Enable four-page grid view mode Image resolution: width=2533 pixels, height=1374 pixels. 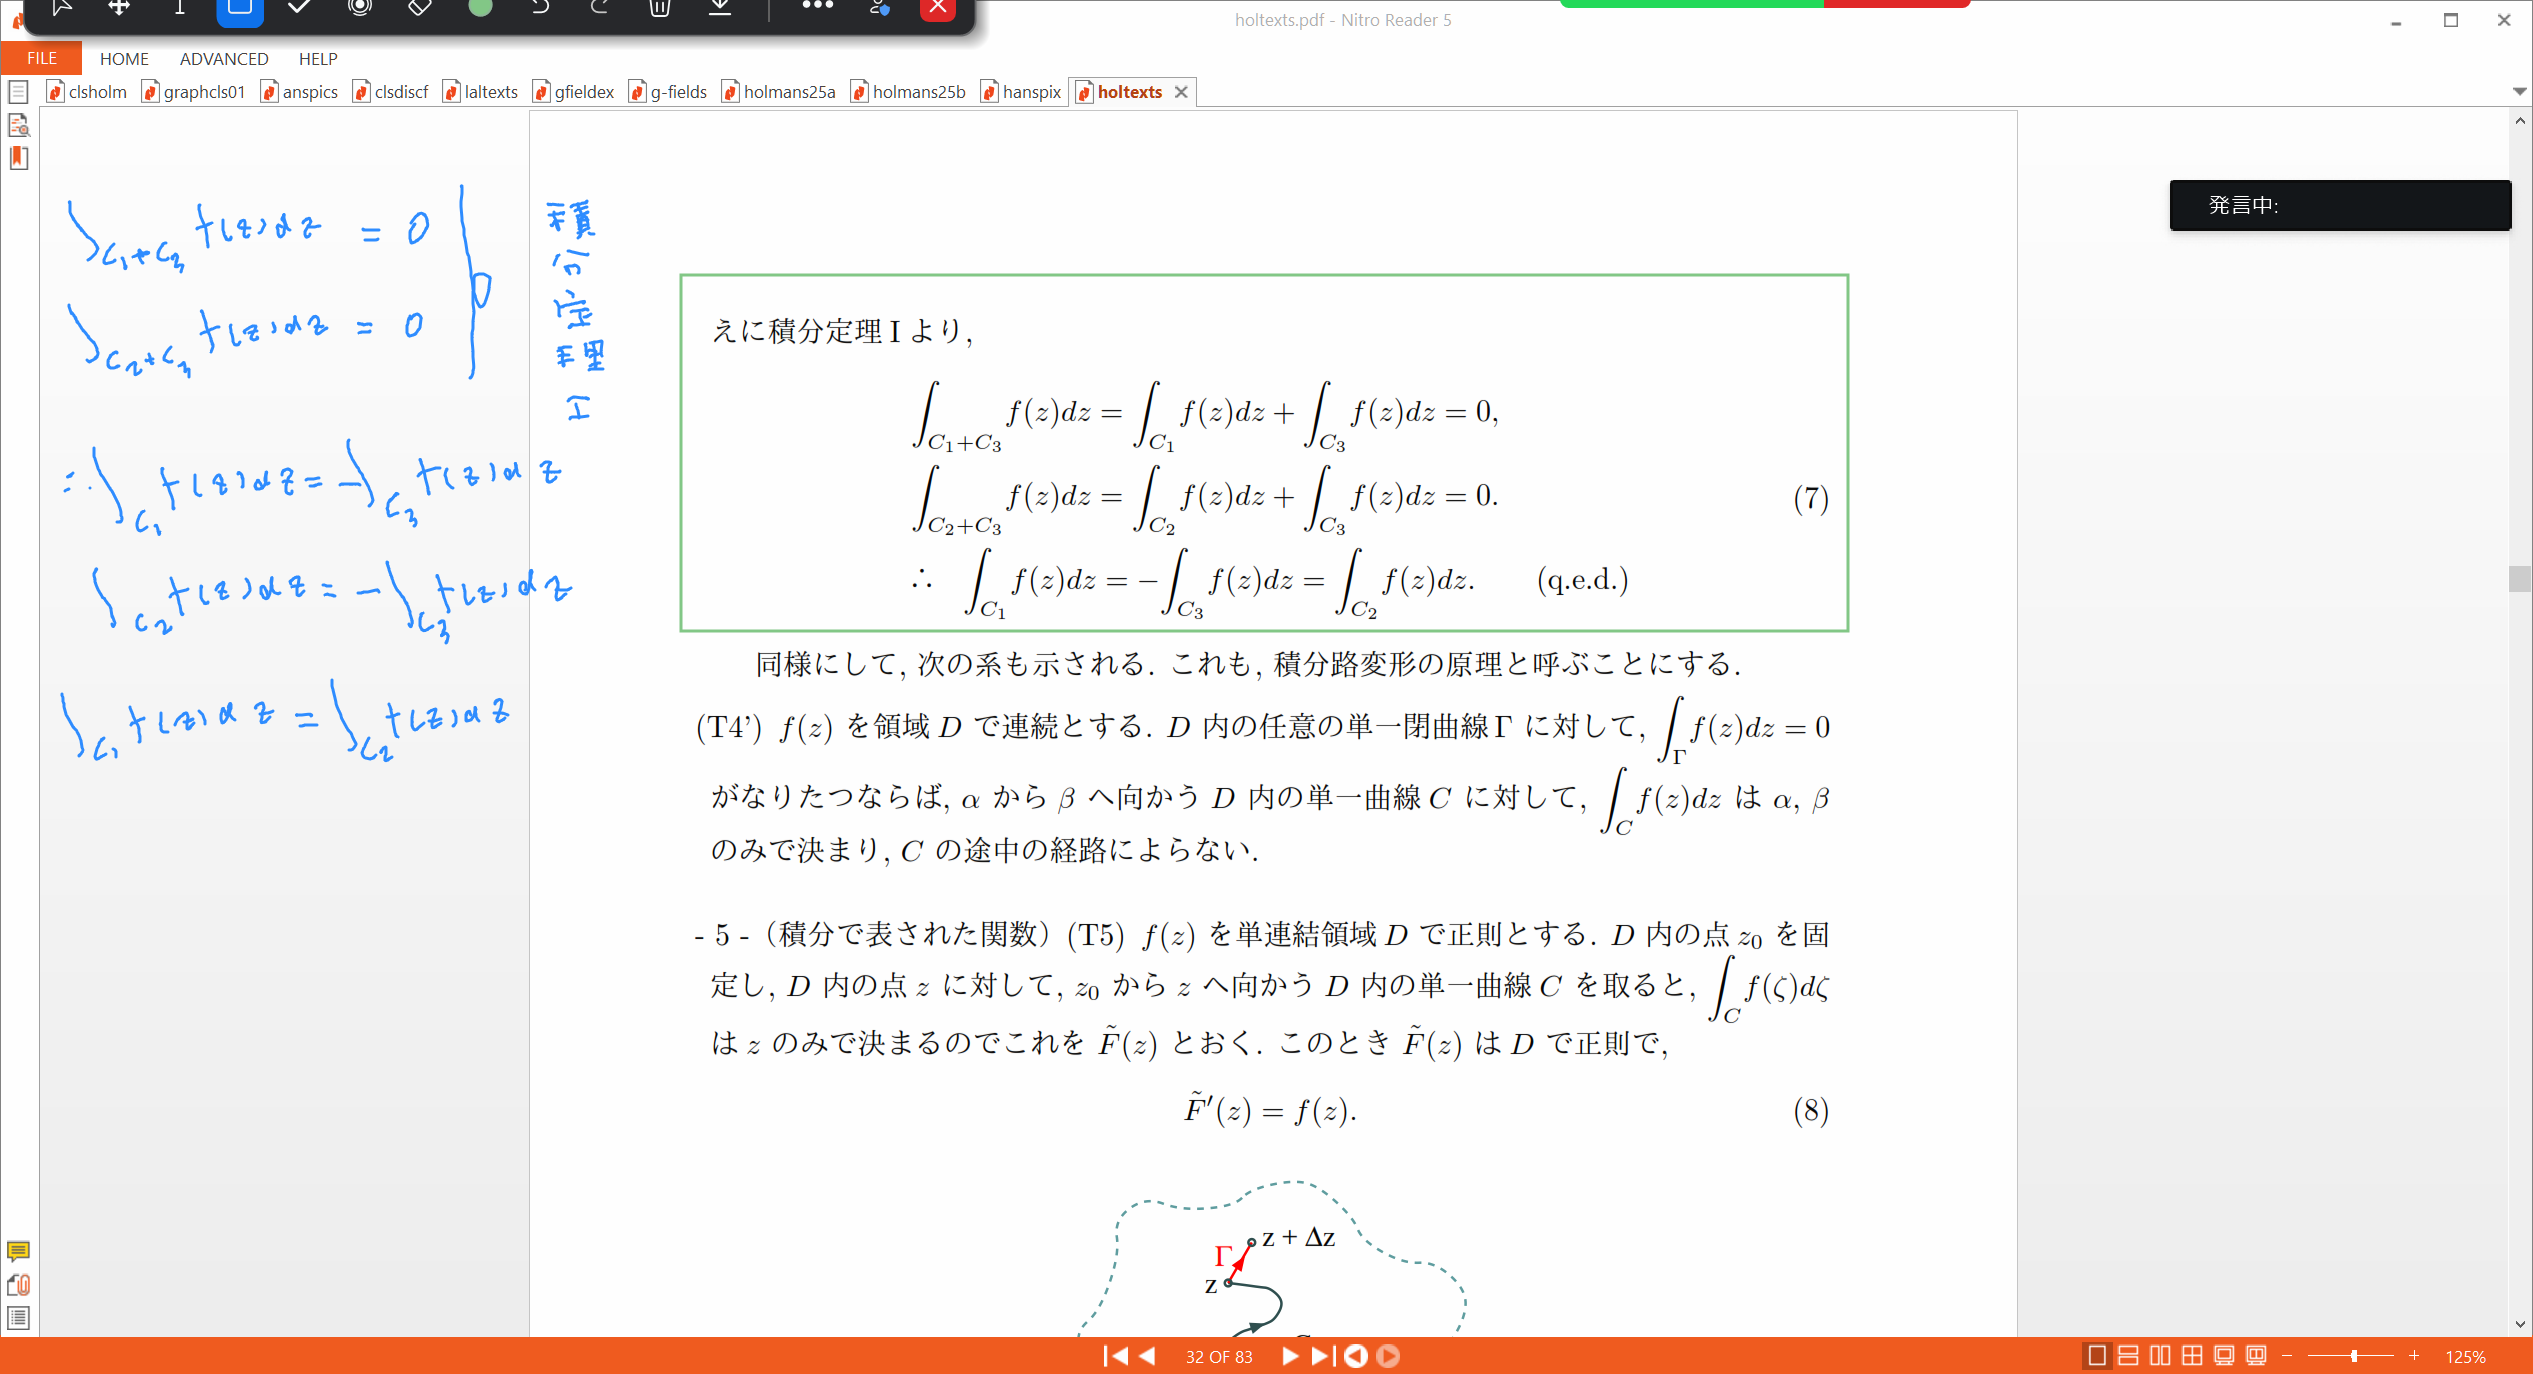tap(2192, 1355)
